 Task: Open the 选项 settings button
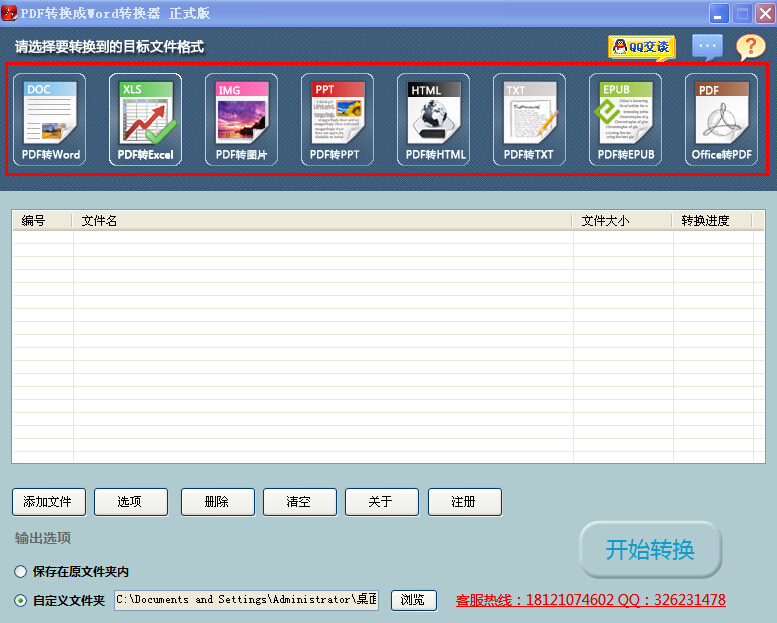(x=131, y=502)
